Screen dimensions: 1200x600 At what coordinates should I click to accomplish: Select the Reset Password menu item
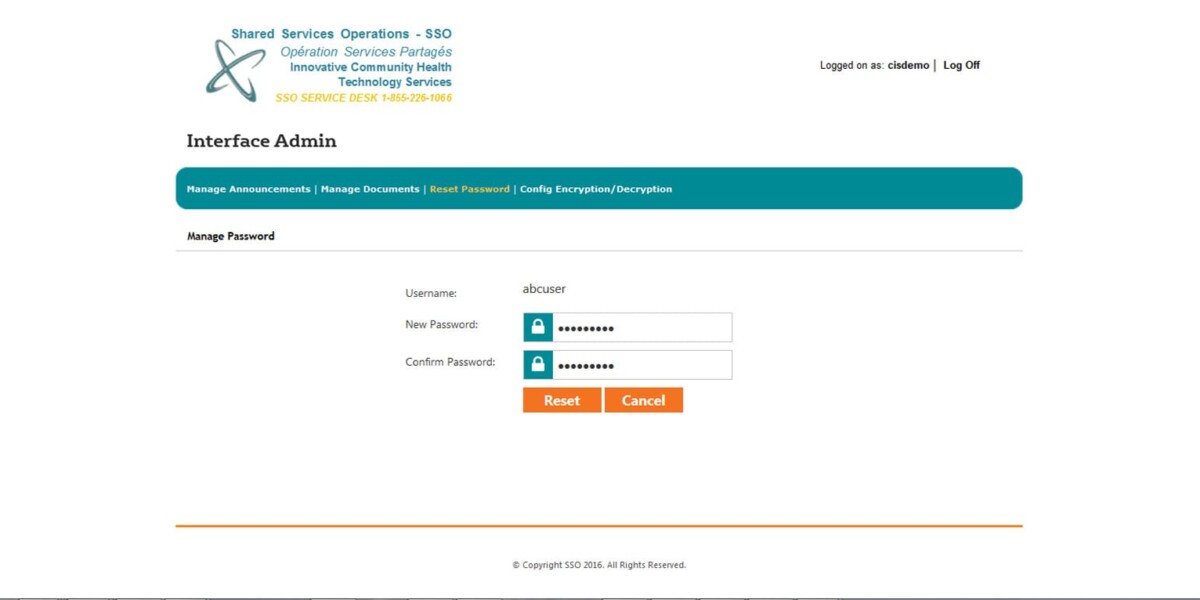(x=469, y=189)
